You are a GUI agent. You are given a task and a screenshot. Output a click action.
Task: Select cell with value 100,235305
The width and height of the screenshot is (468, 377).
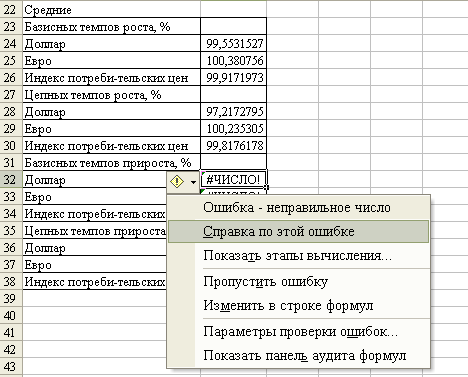click(x=233, y=129)
